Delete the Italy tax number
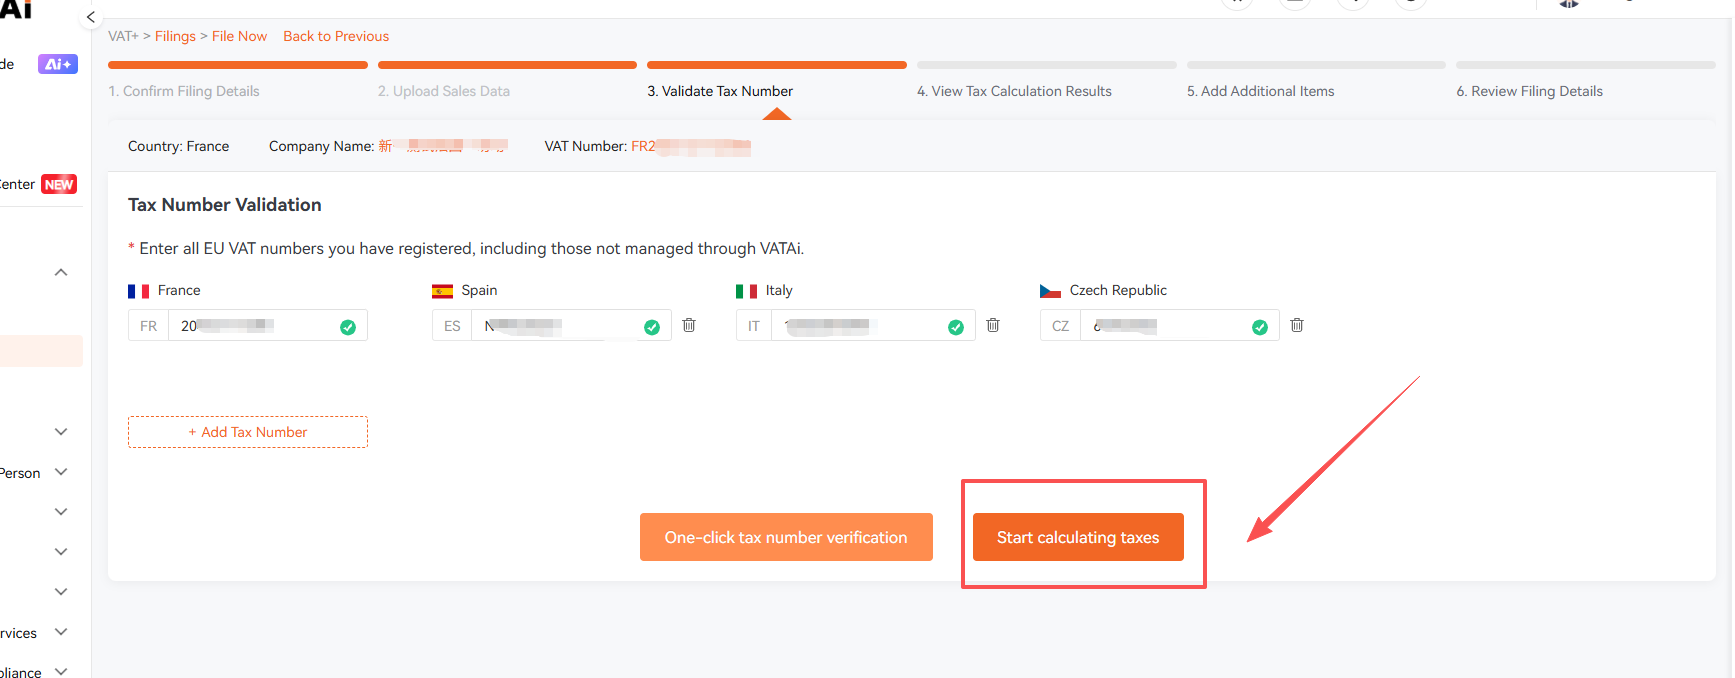1735x678 pixels. click(x=993, y=325)
